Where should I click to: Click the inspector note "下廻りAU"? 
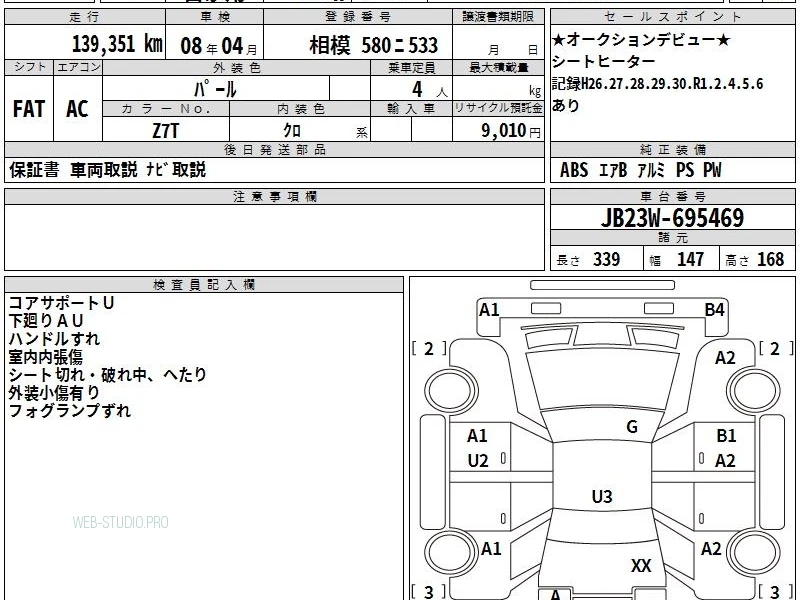[x=46, y=321]
